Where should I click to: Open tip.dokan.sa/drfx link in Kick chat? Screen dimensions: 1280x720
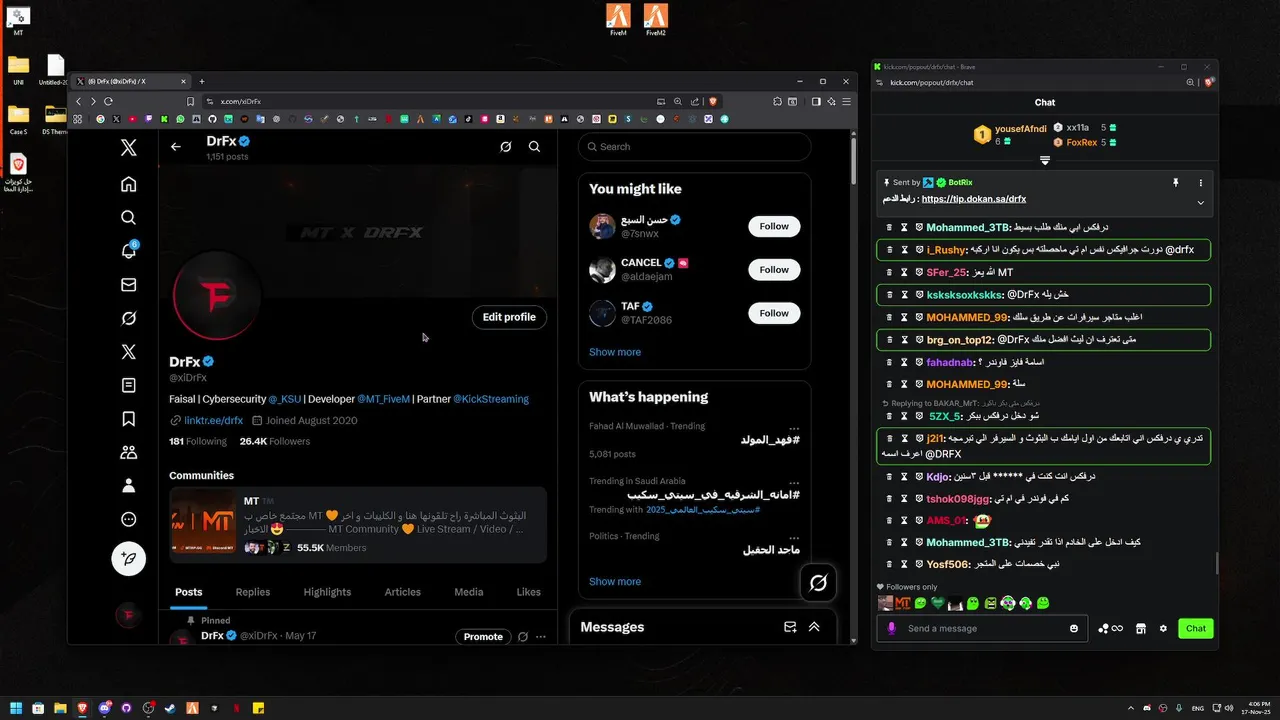974,199
